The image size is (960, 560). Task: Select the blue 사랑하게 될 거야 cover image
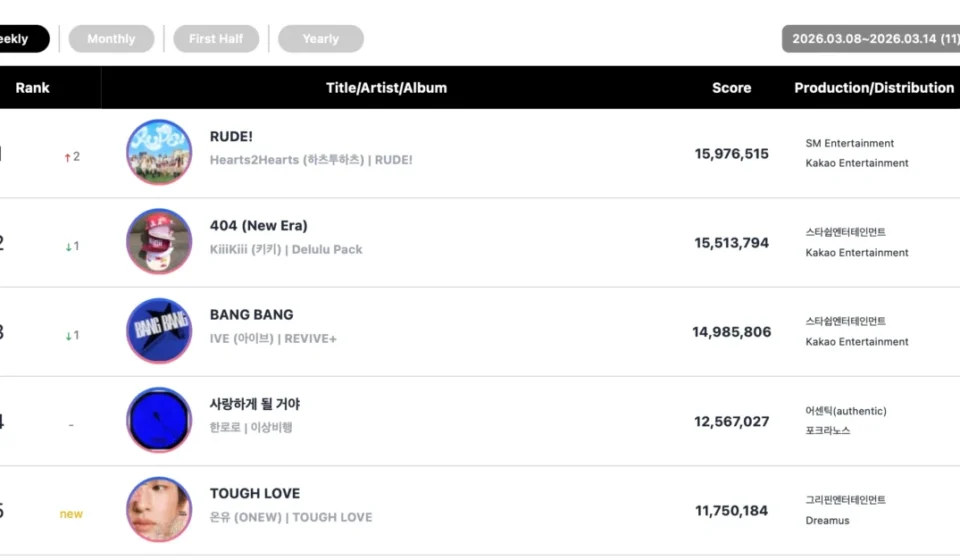[159, 420]
